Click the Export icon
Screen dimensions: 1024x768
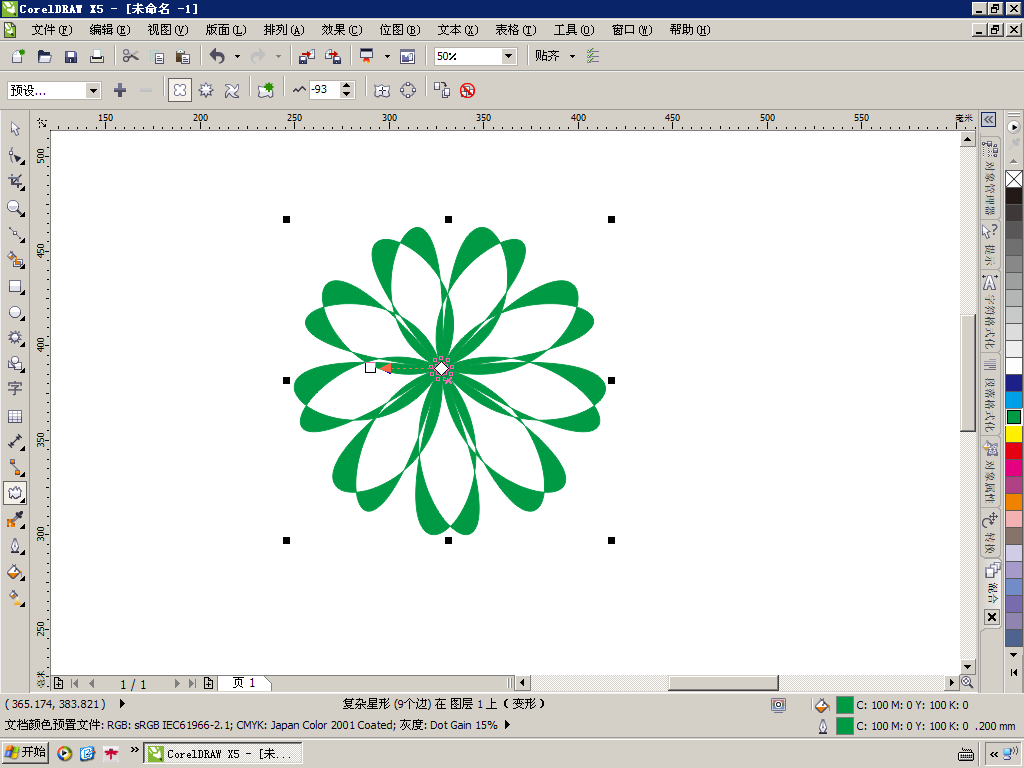pyautogui.click(x=333, y=56)
